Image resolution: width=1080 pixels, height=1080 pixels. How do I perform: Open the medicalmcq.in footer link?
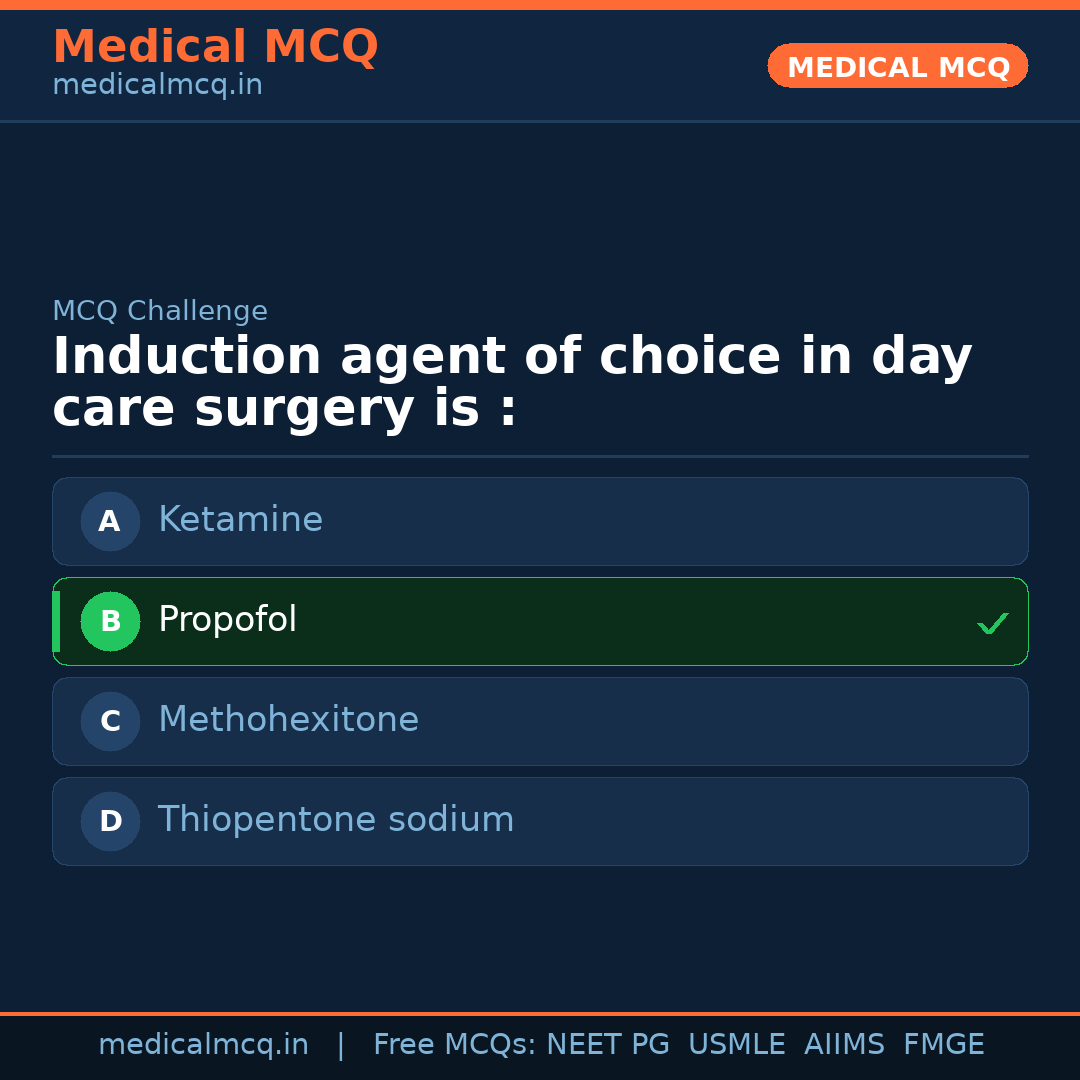point(203,1045)
